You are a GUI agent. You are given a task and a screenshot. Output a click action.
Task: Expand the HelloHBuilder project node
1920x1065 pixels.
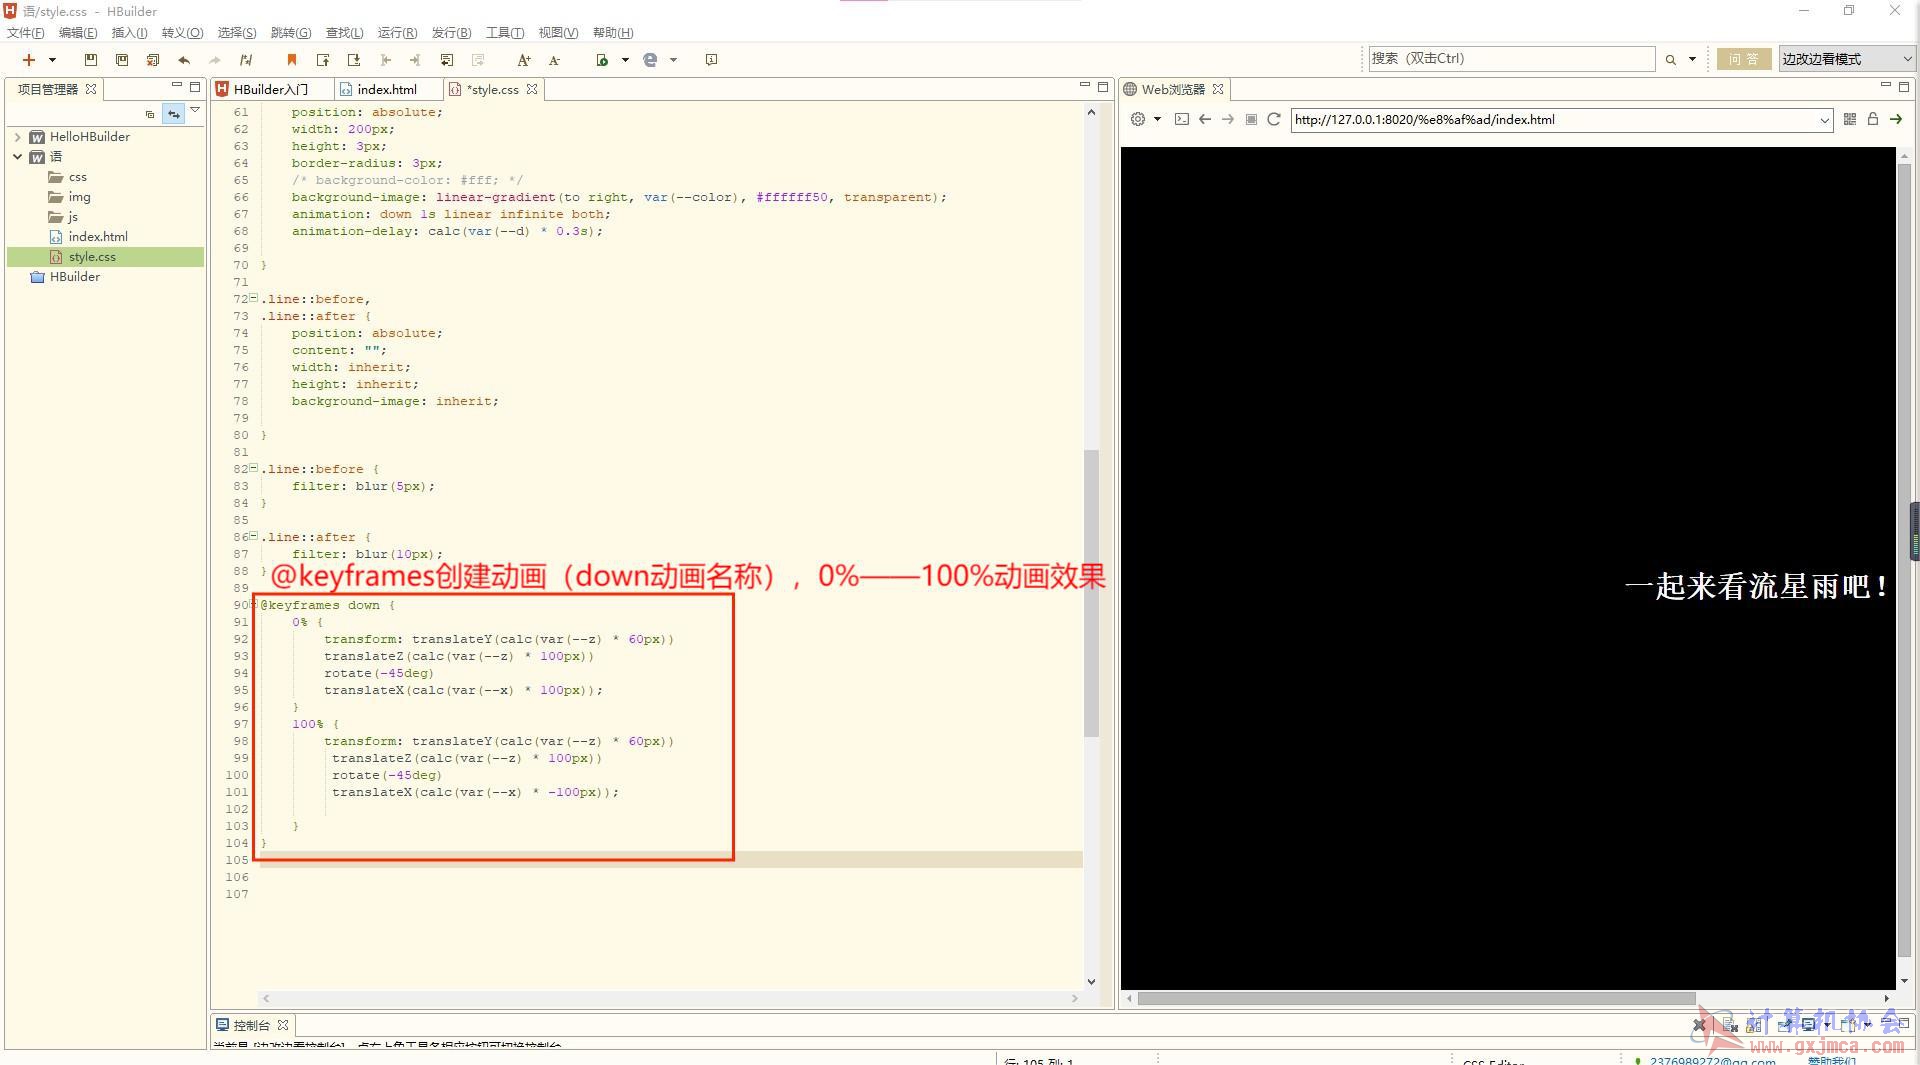coord(17,137)
